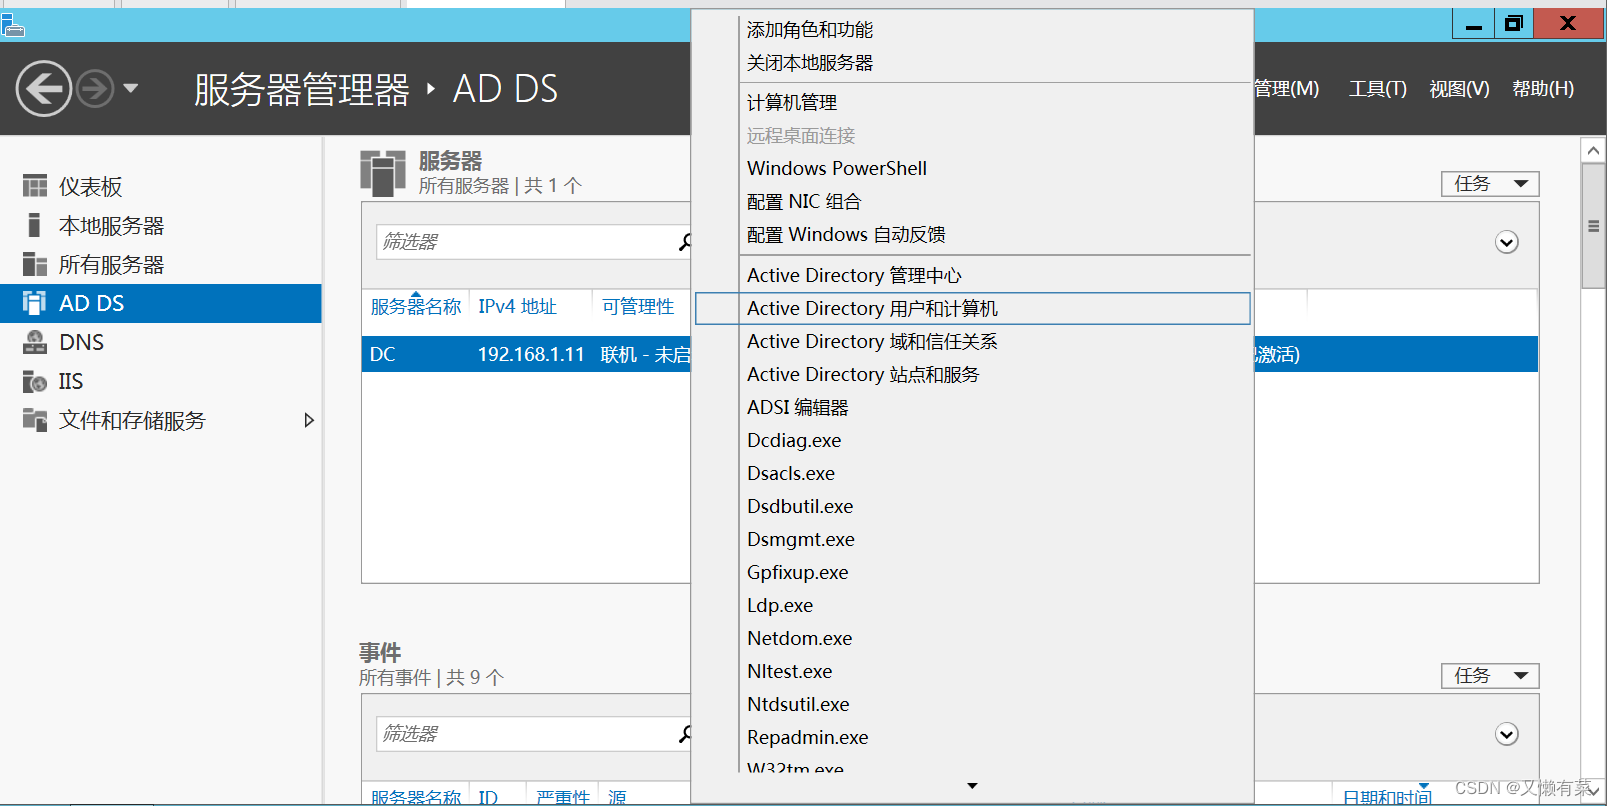Open the 管理(M) menu
Screen dimensions: 1607x806
(1287, 89)
